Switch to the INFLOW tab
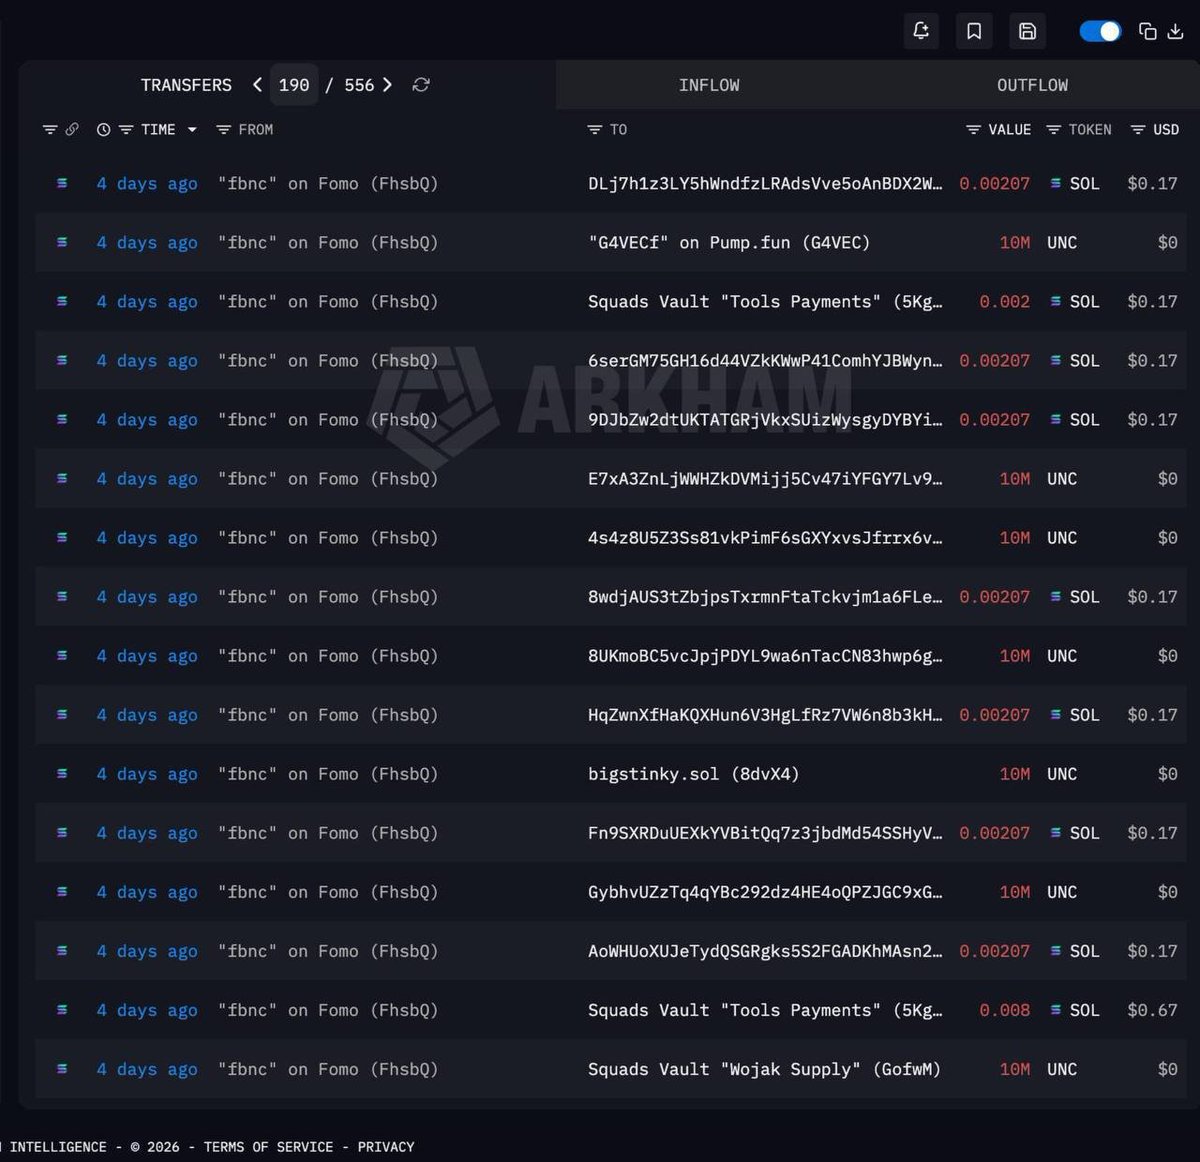 (x=709, y=85)
